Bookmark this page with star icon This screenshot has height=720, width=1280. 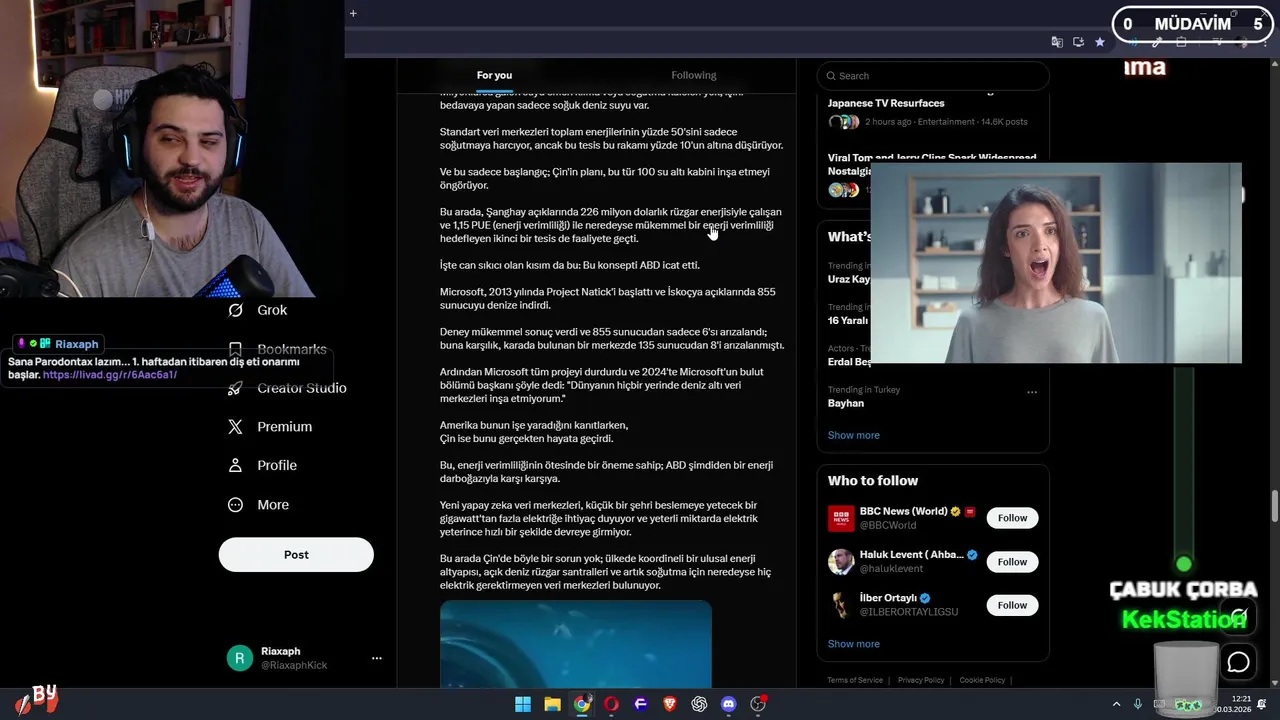pyautogui.click(x=1100, y=42)
